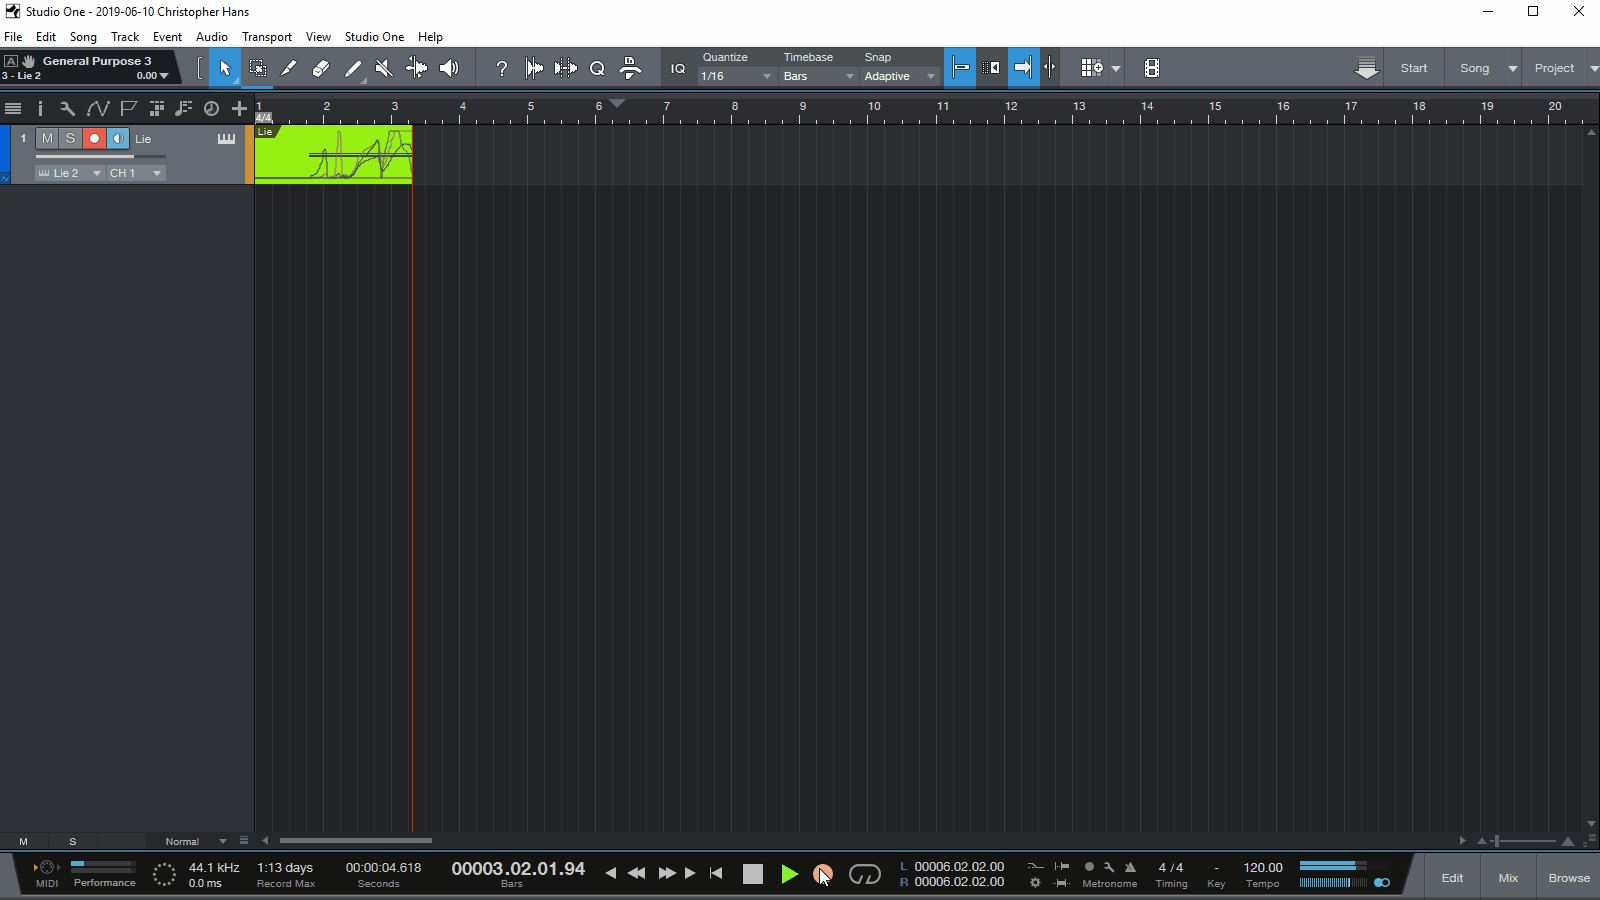Open the Song menu
Viewport: 1600px width, 900px height.
83,37
